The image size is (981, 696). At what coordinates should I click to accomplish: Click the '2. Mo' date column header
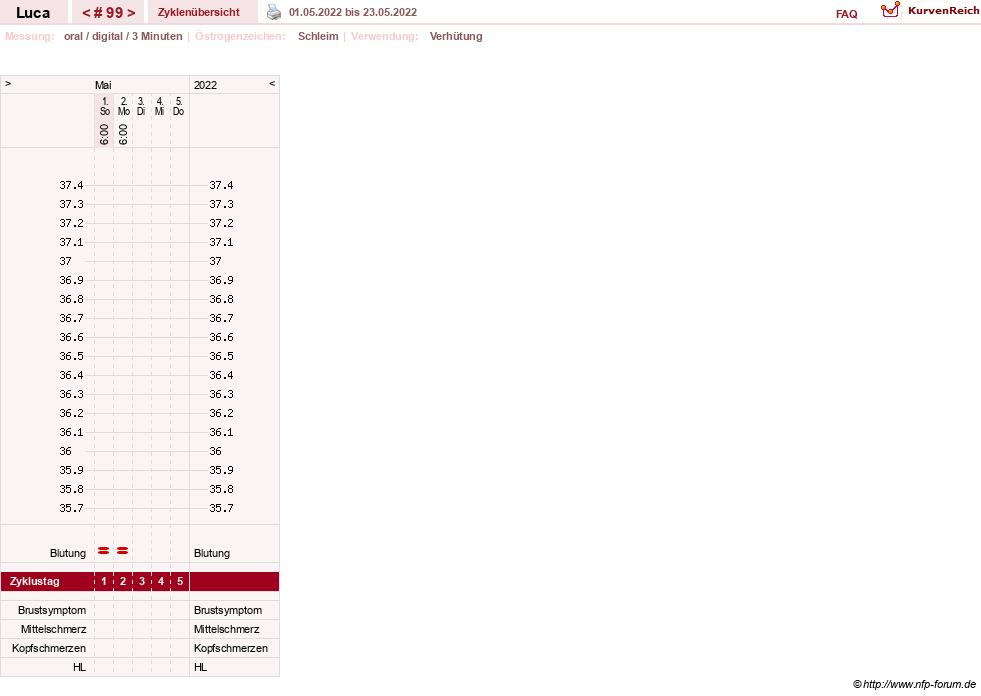pos(123,106)
